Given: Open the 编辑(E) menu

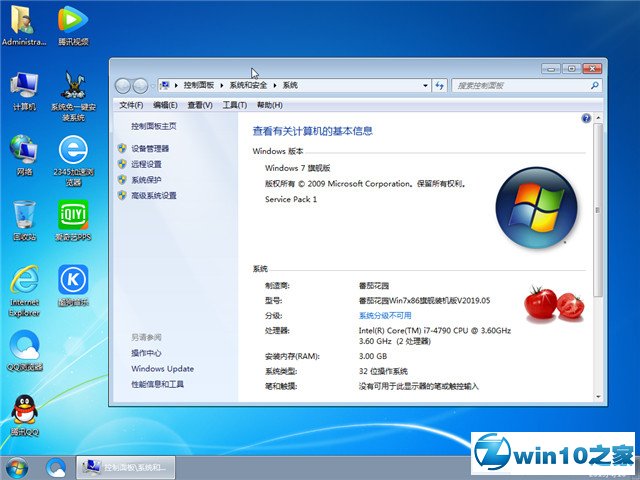Looking at the screenshot, I should tap(165, 105).
